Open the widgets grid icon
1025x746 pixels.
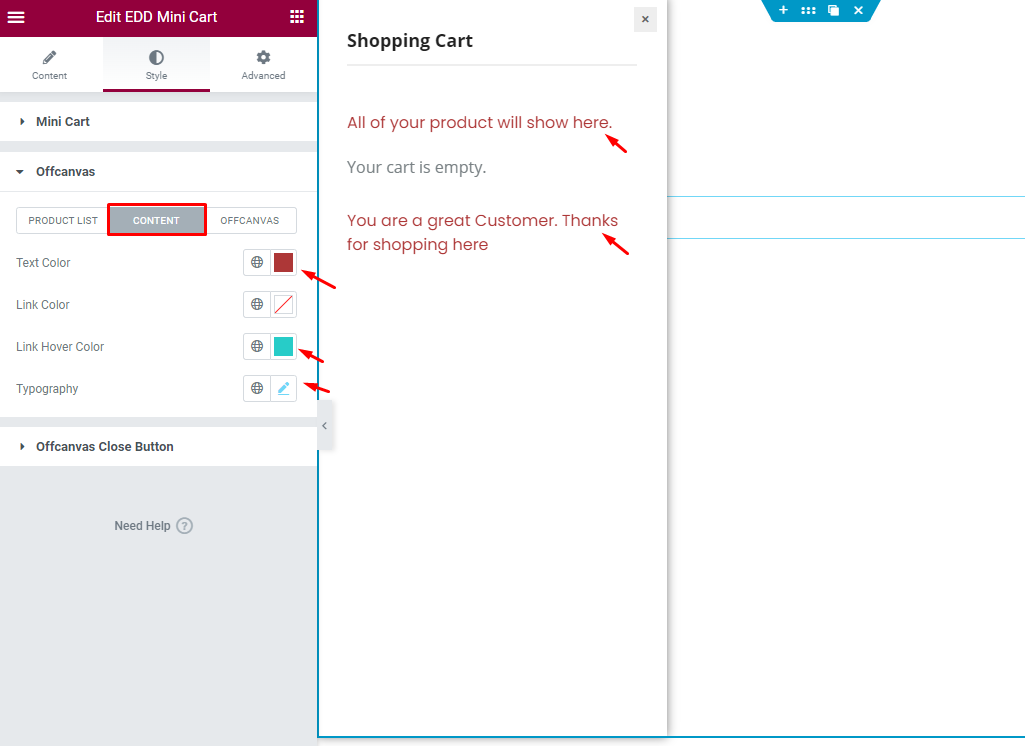pos(297,17)
